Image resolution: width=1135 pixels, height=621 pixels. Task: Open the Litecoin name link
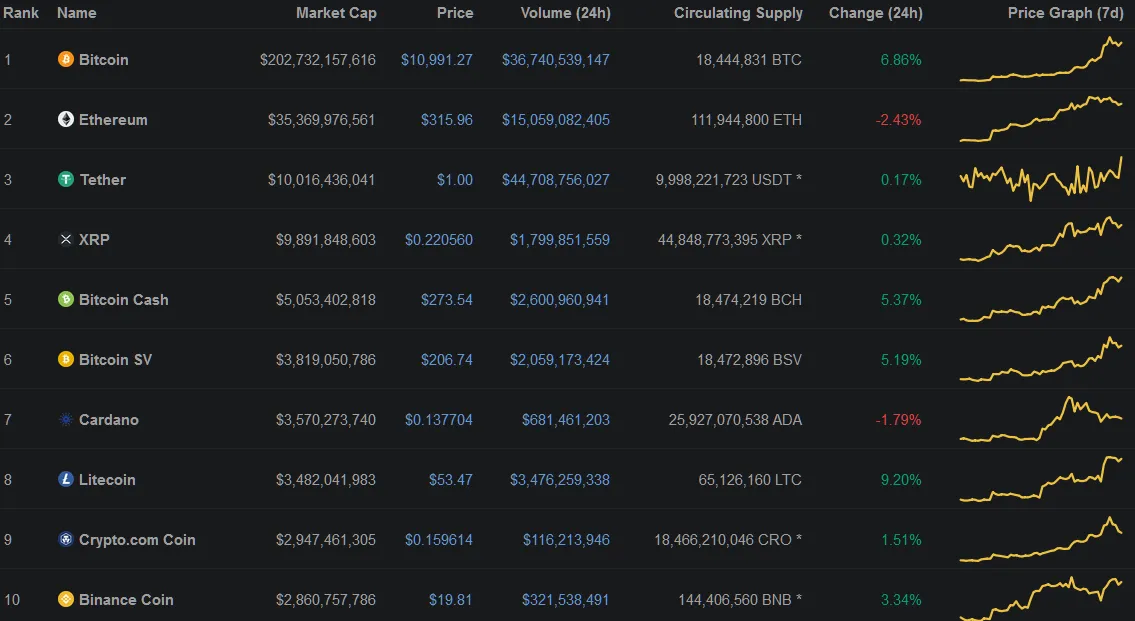pos(107,481)
